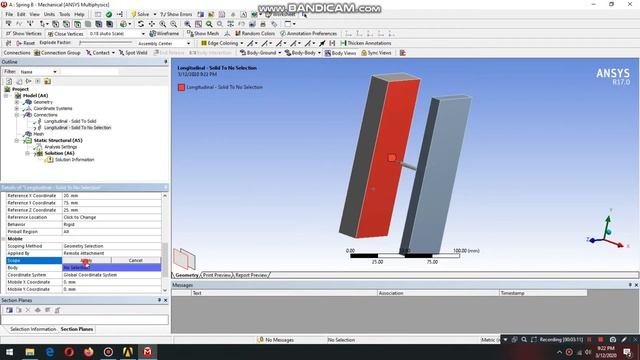Select Analysis Settings in the outline
This screenshot has height=360, width=640.
[x=60, y=147]
